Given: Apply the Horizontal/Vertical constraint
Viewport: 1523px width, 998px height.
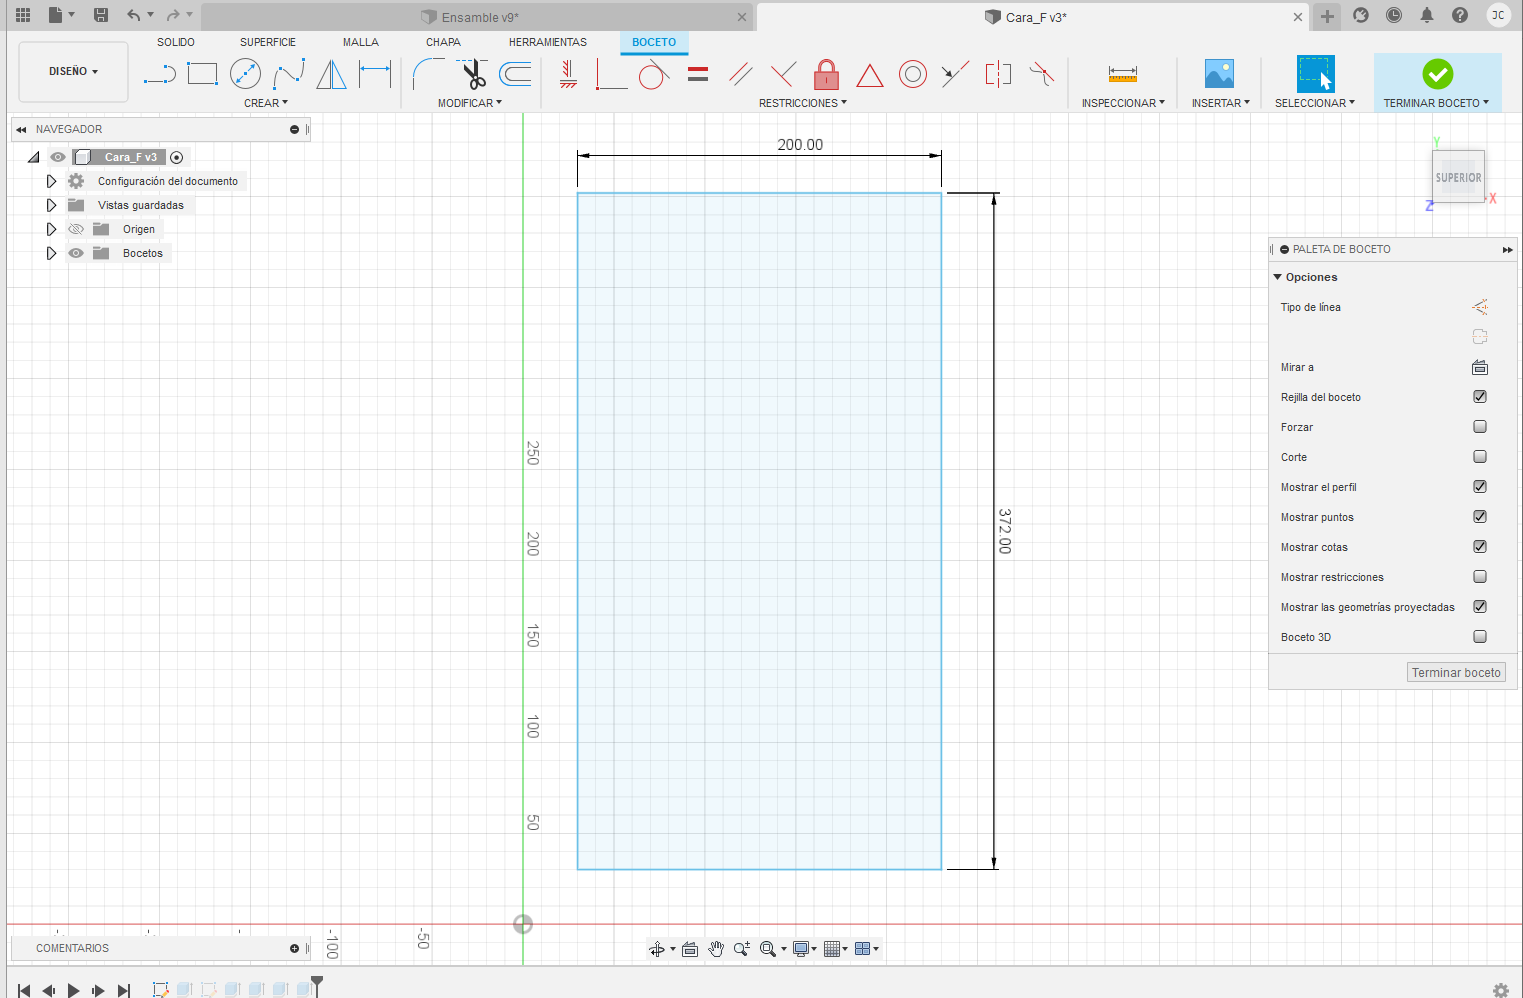Looking at the screenshot, I should 568,74.
